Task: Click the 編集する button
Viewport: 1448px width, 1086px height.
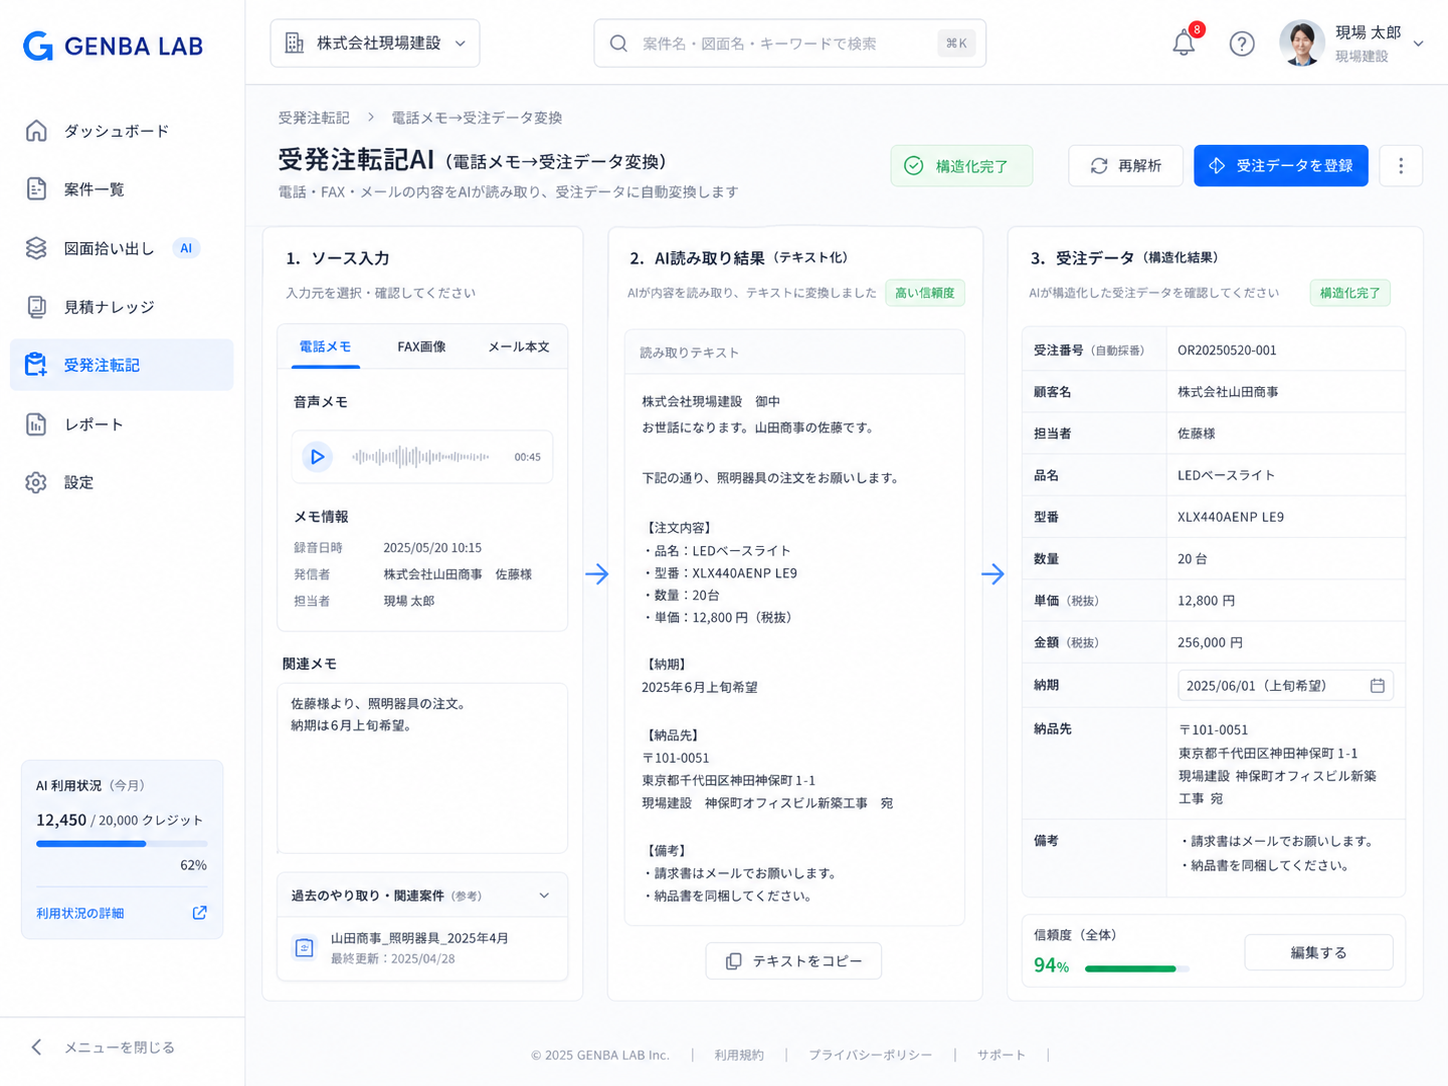Action: coord(1318,952)
